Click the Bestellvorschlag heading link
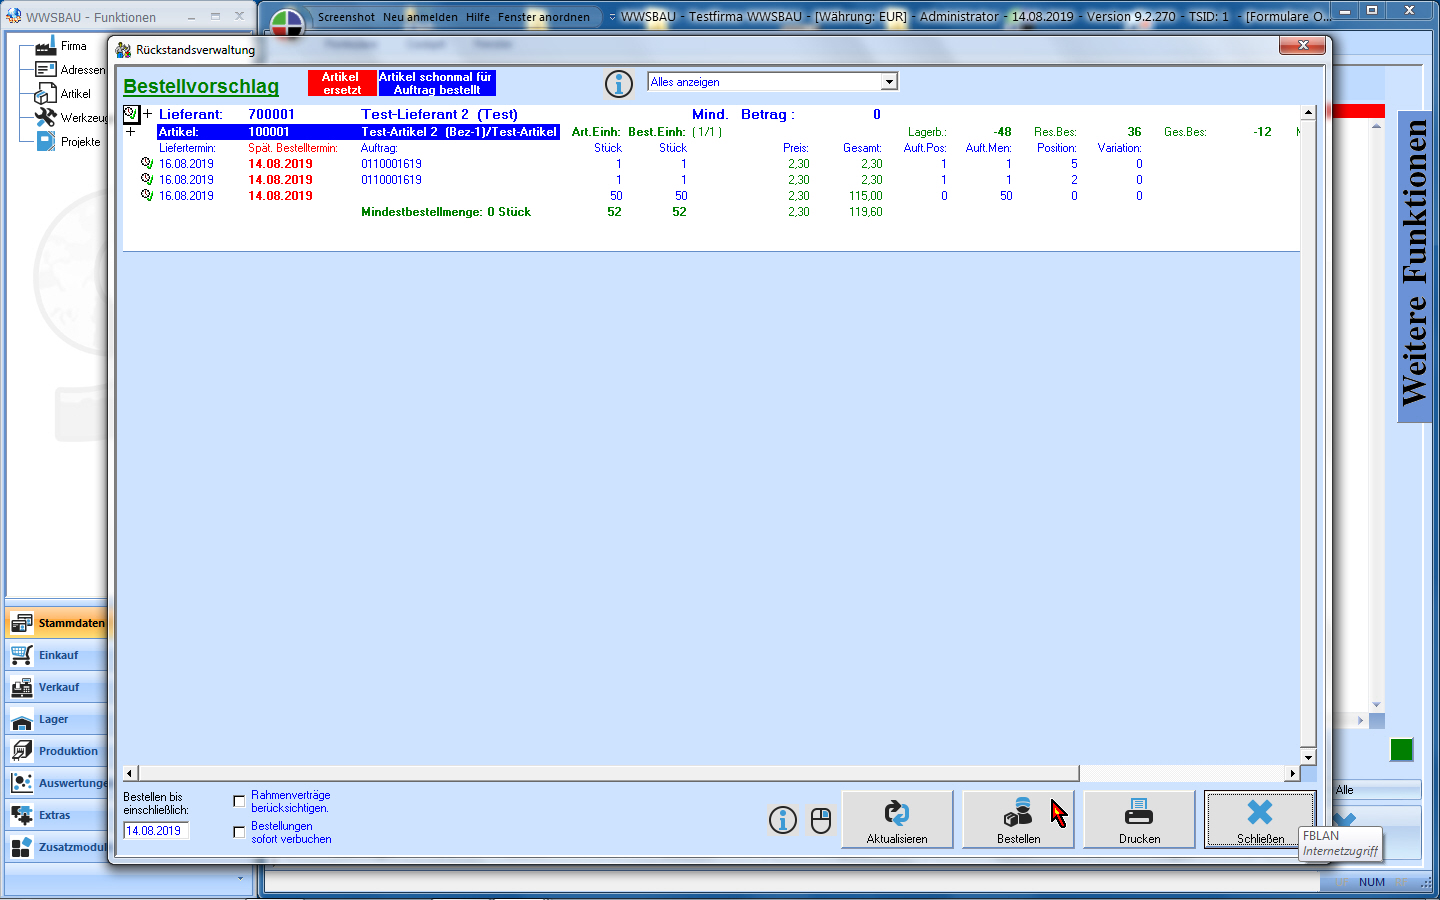 coord(201,87)
